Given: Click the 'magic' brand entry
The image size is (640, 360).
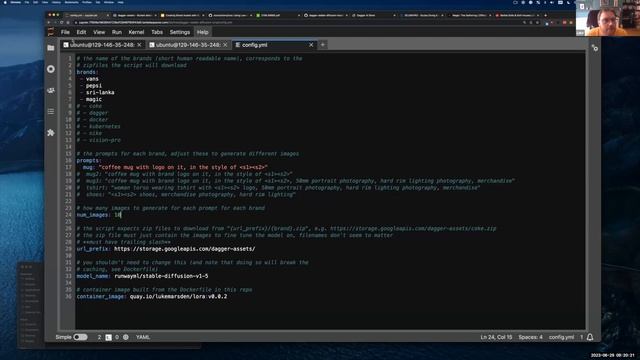Looking at the screenshot, I should tap(94, 99).
